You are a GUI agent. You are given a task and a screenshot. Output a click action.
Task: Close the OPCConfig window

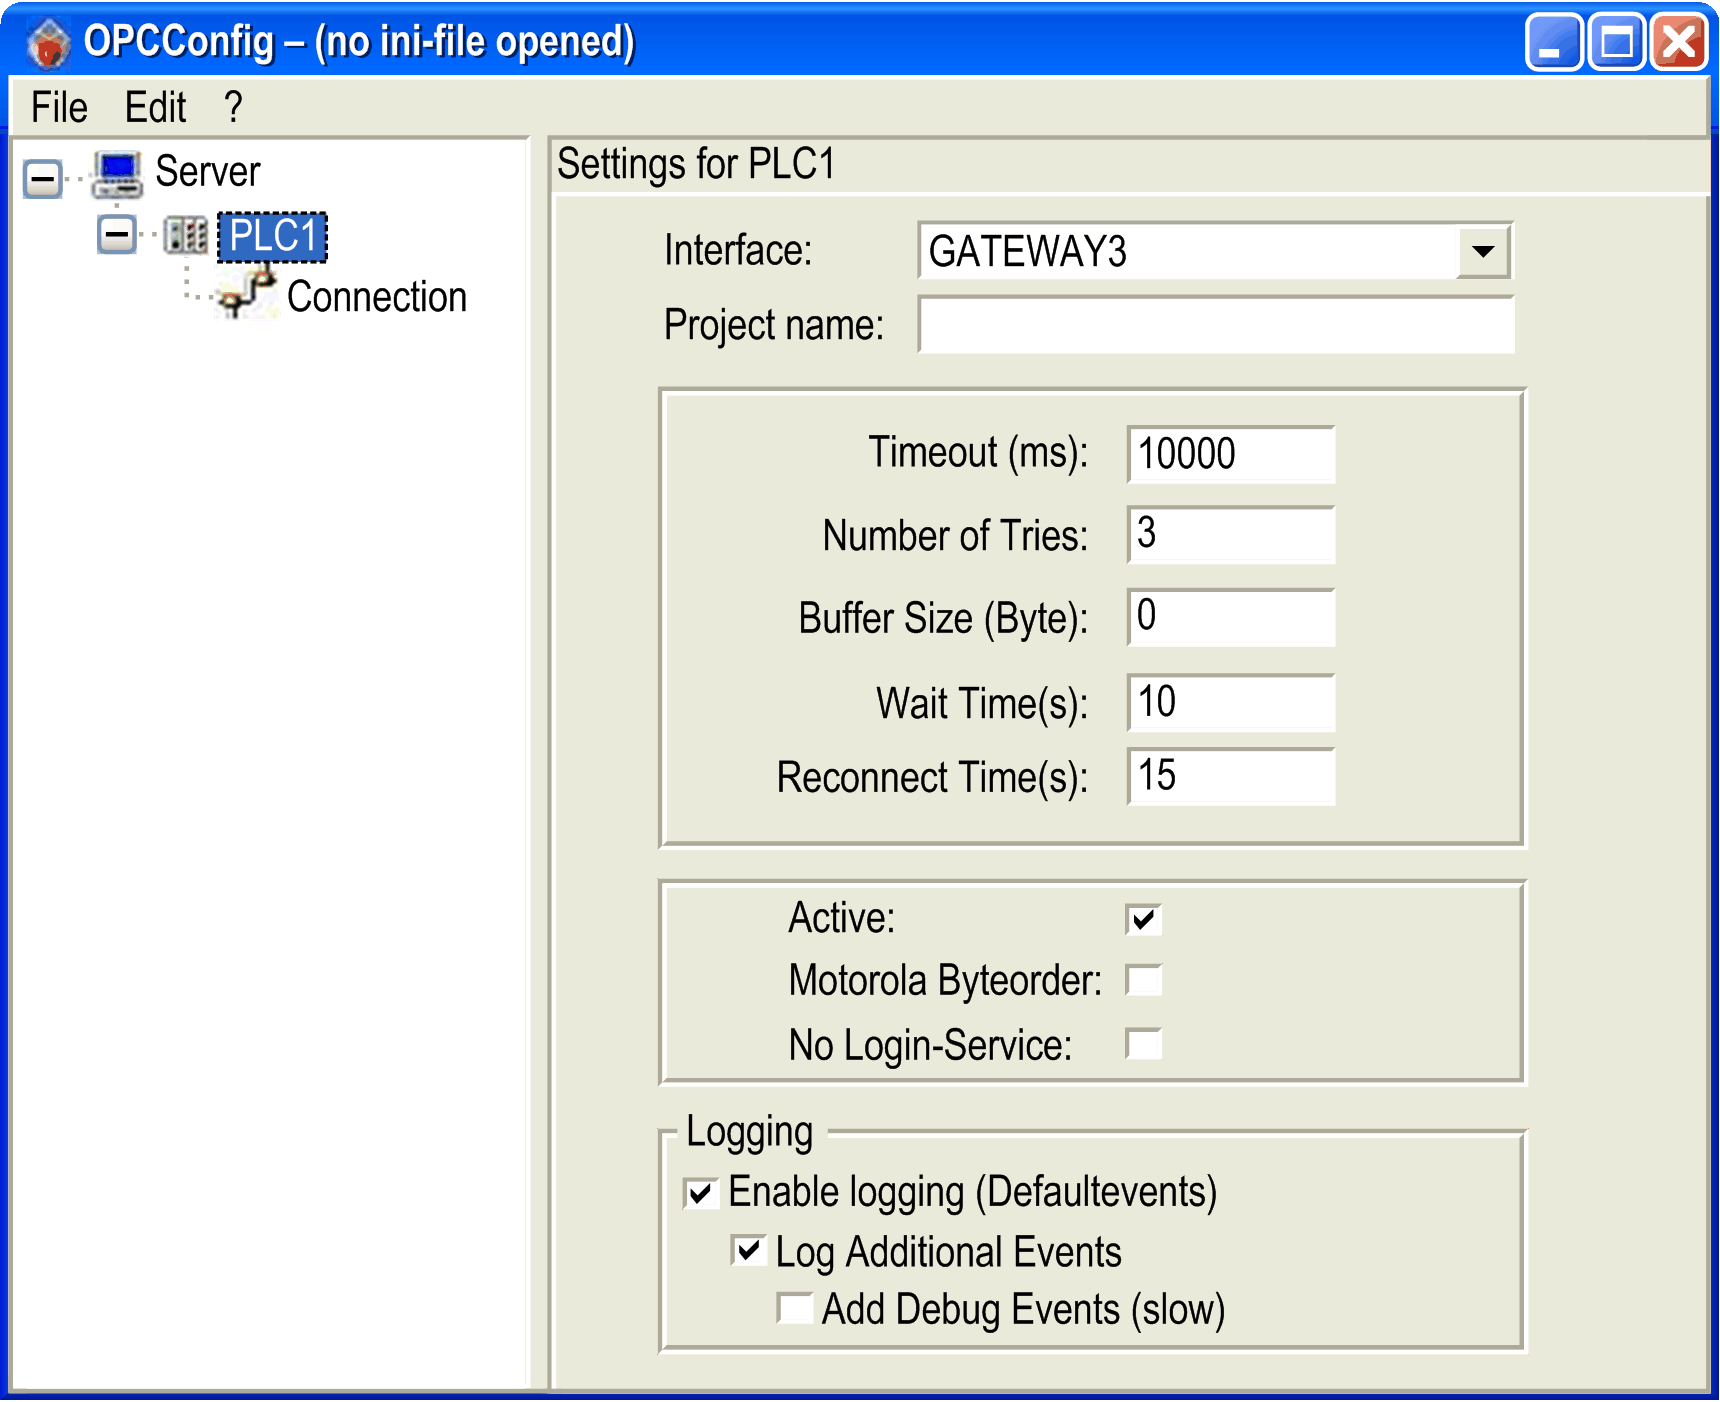(1679, 43)
